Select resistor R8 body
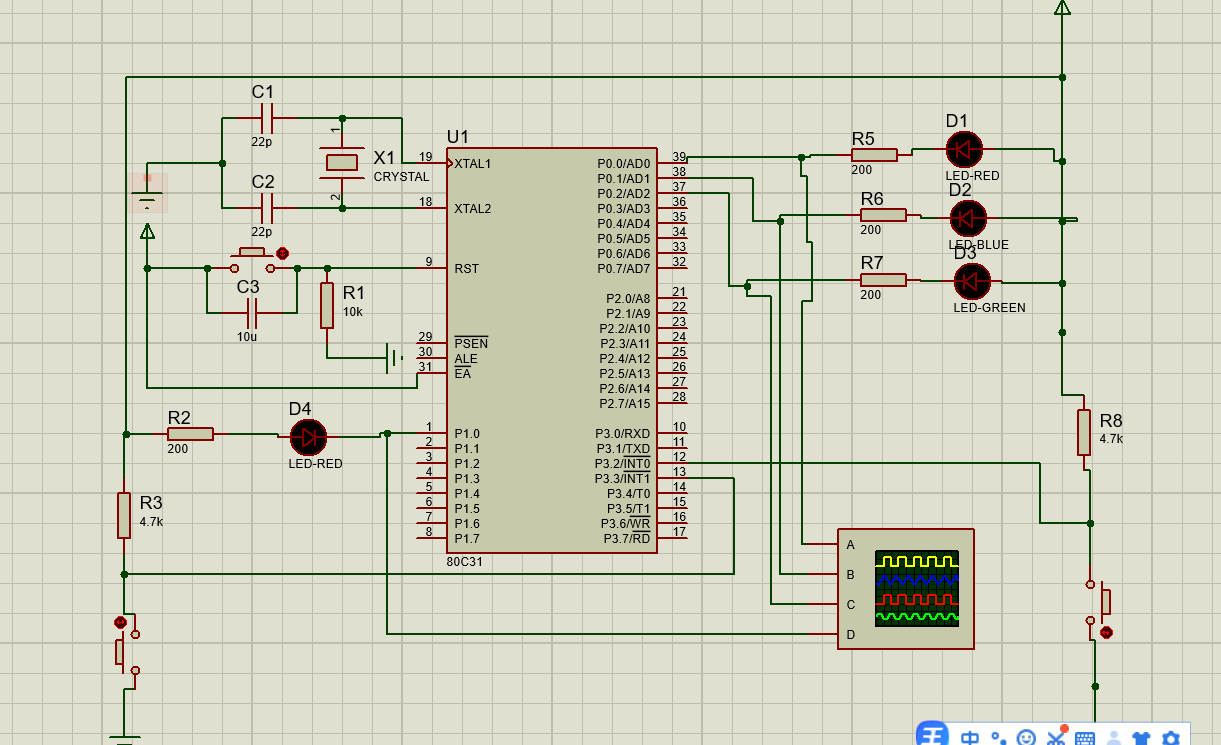The image size is (1221, 745). [x=1084, y=432]
